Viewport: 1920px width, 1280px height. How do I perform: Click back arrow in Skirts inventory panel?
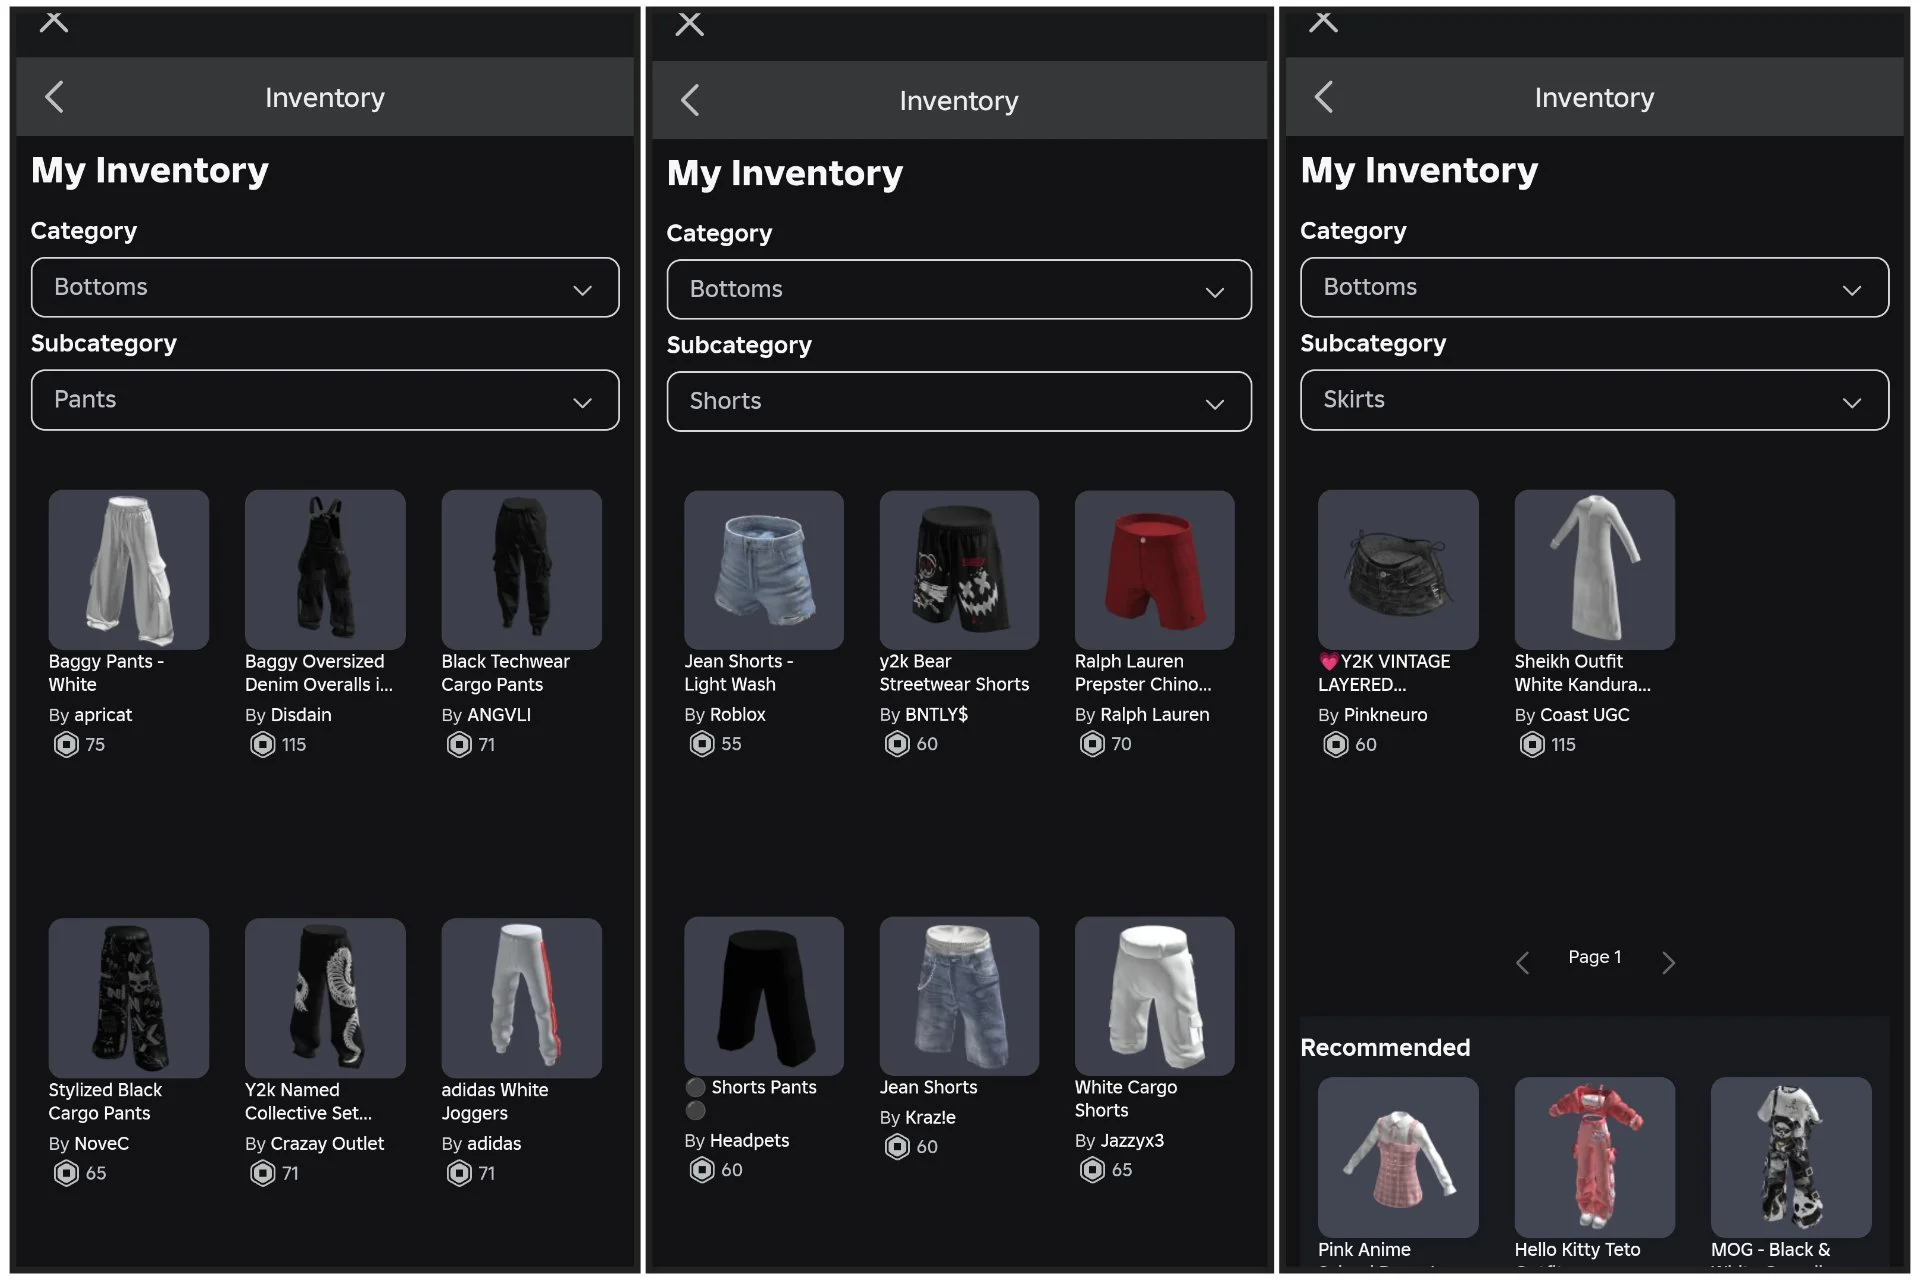[x=1324, y=97]
